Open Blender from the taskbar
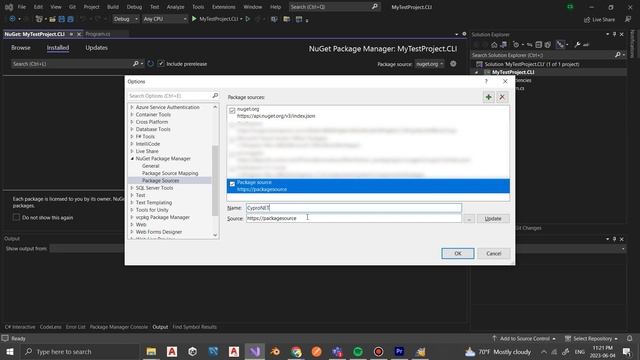This screenshot has width=640, height=360. pyautogui.click(x=275, y=351)
